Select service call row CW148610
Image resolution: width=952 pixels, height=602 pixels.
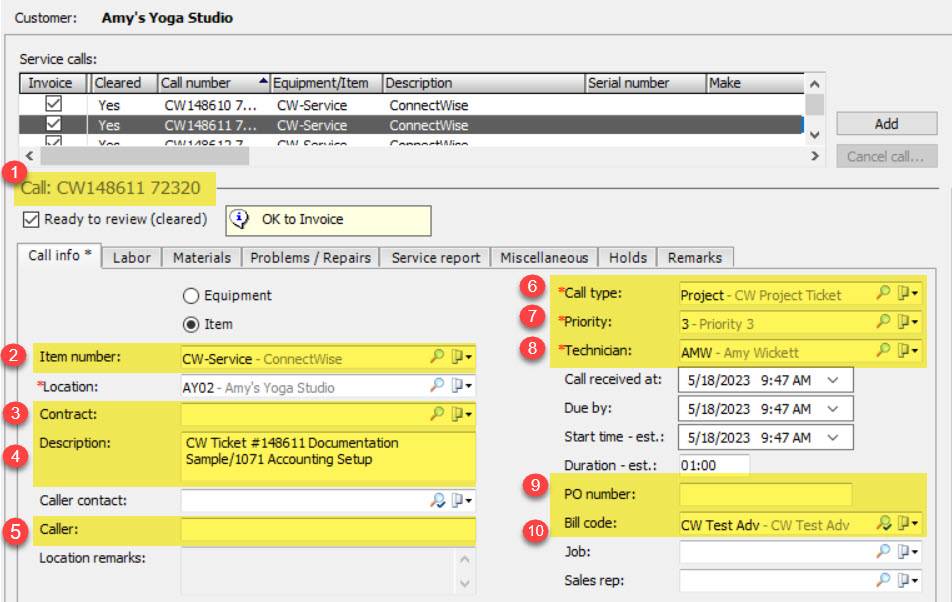(x=412, y=105)
